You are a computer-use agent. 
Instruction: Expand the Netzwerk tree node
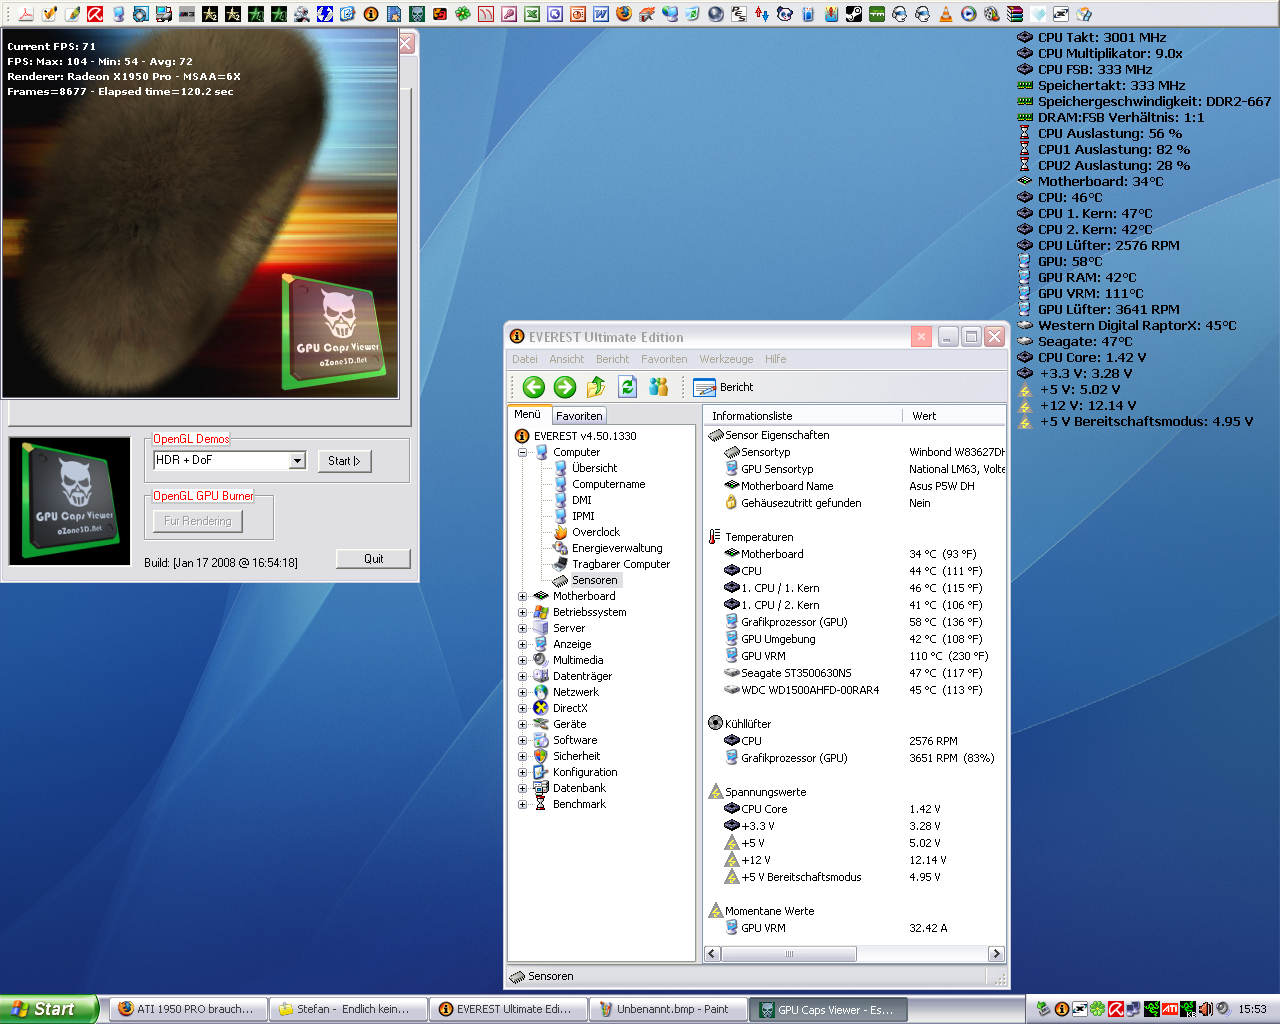[522, 692]
